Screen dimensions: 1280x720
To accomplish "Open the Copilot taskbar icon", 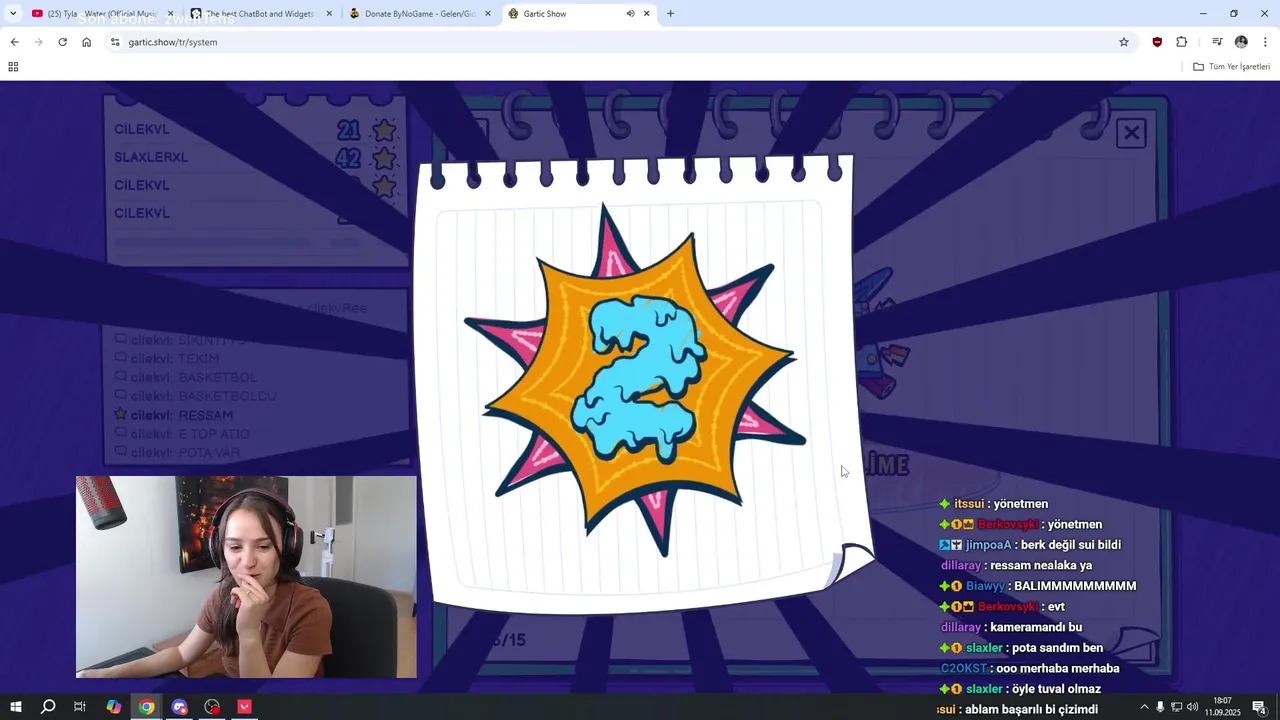I will (x=114, y=707).
